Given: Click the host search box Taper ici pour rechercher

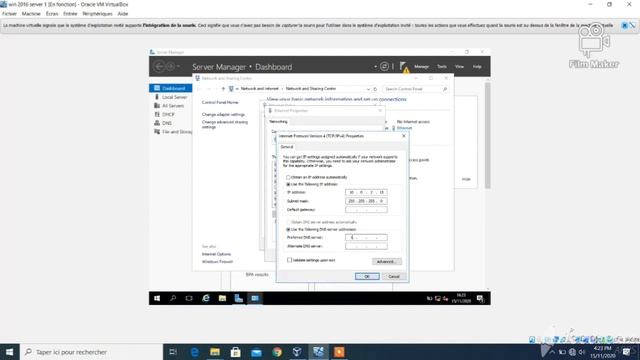Looking at the screenshot, I should [x=91, y=352].
